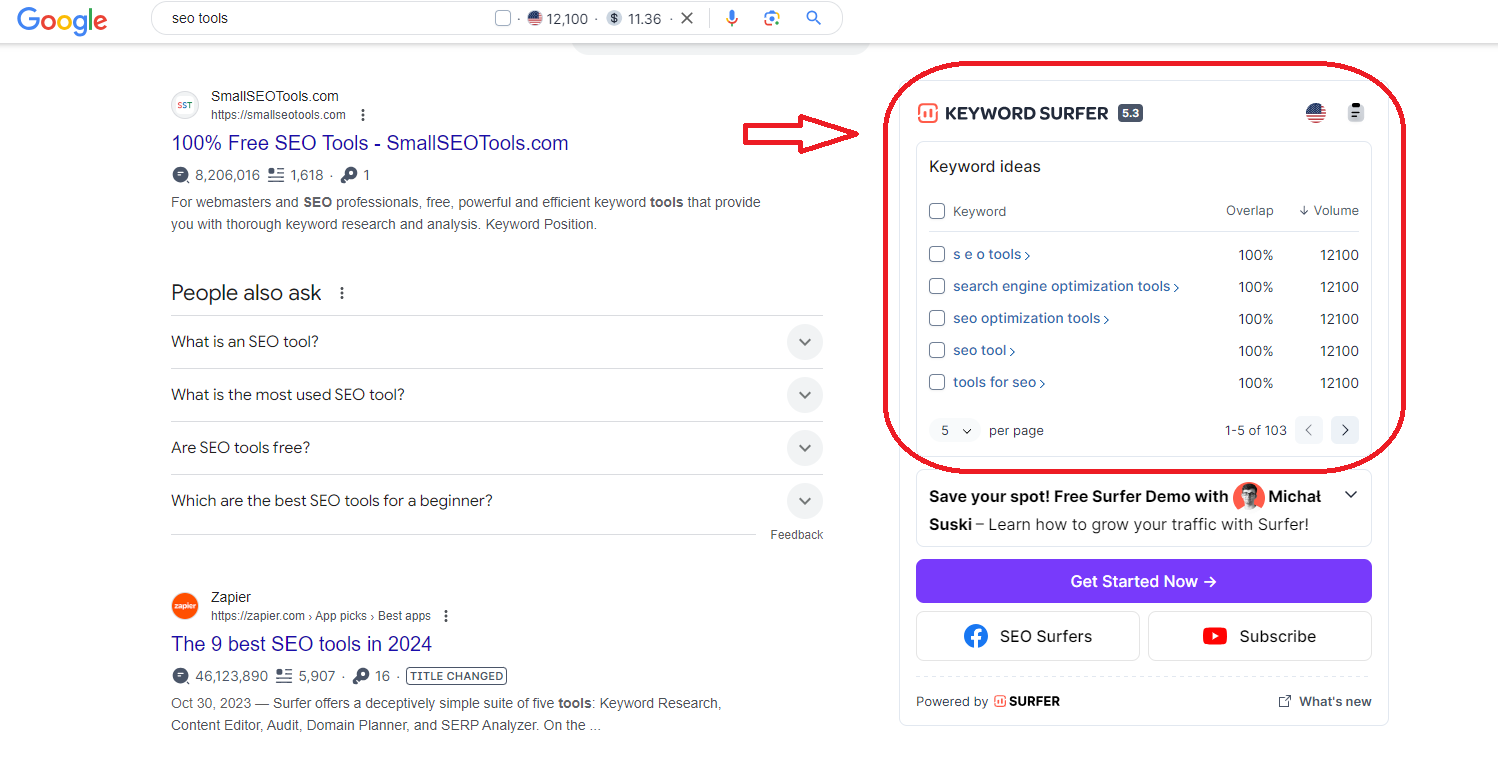Go to the previous keyword ideas page
Screen dimensions: 1498x771
[1309, 430]
